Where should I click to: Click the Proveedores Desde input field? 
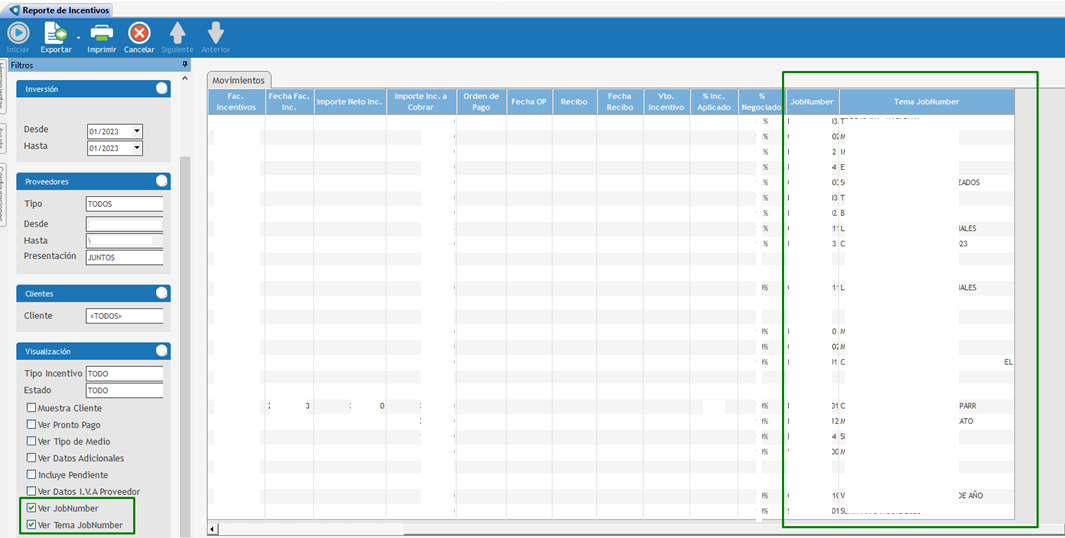click(x=124, y=223)
